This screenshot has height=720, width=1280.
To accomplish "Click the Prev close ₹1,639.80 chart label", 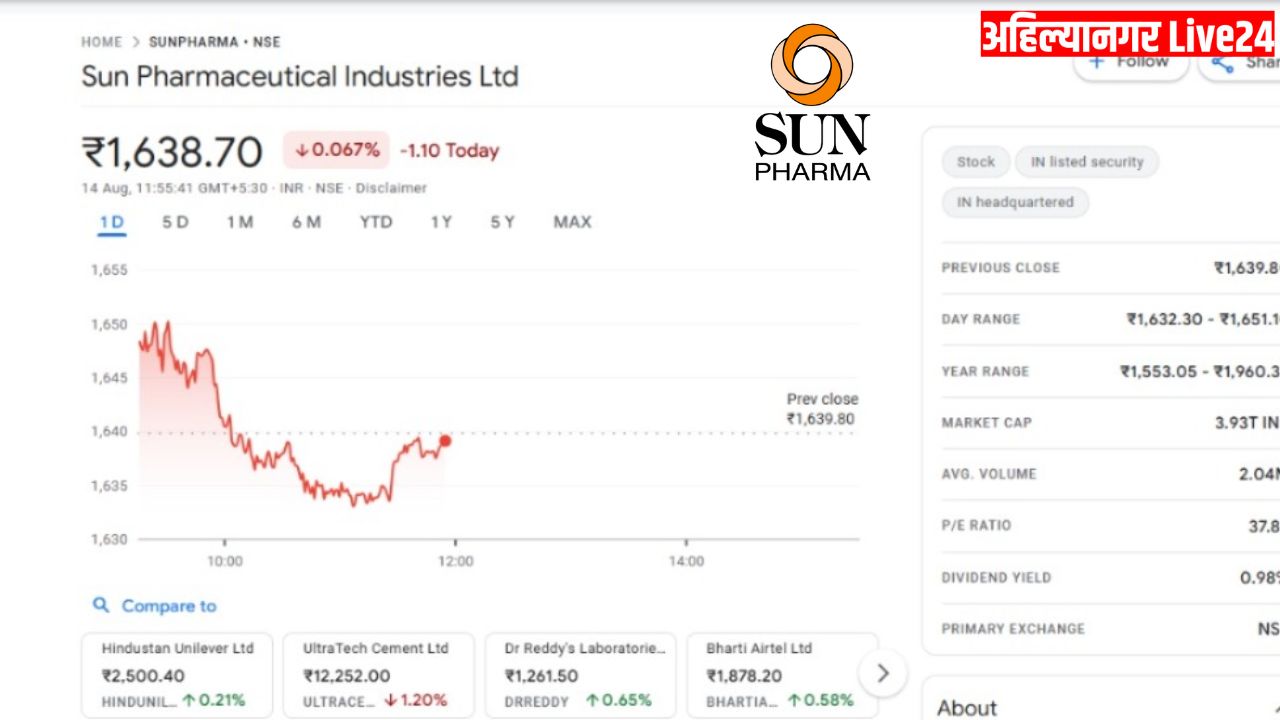I will click(x=822, y=409).
